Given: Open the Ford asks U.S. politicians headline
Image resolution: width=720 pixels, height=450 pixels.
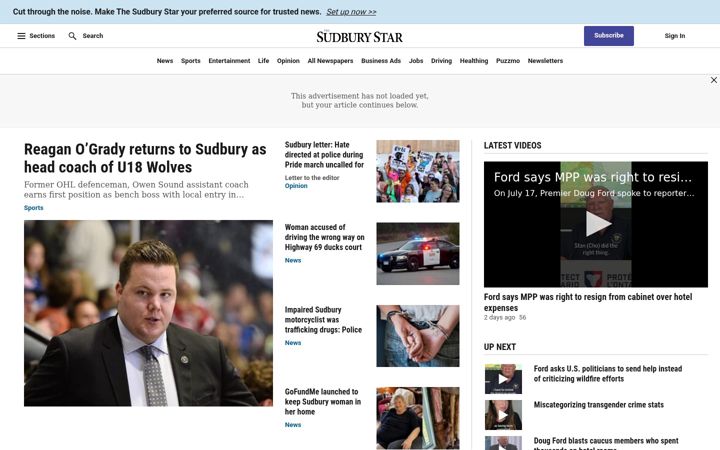Looking at the screenshot, I should click(x=608, y=374).
